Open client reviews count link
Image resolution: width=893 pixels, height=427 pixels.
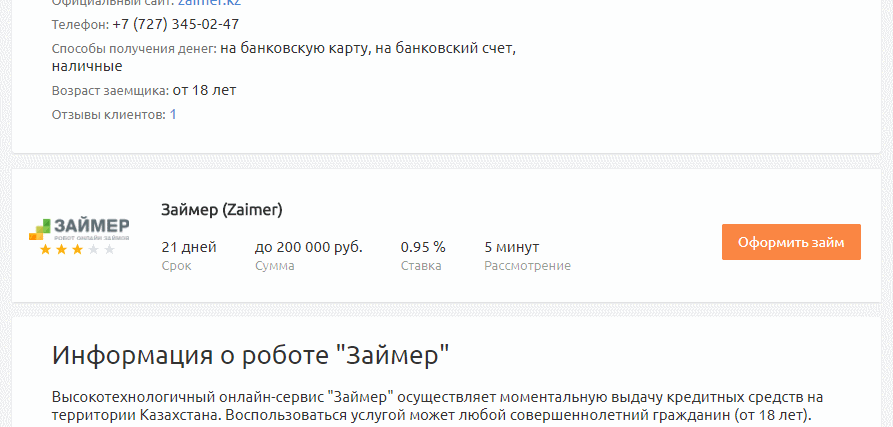pos(173,114)
